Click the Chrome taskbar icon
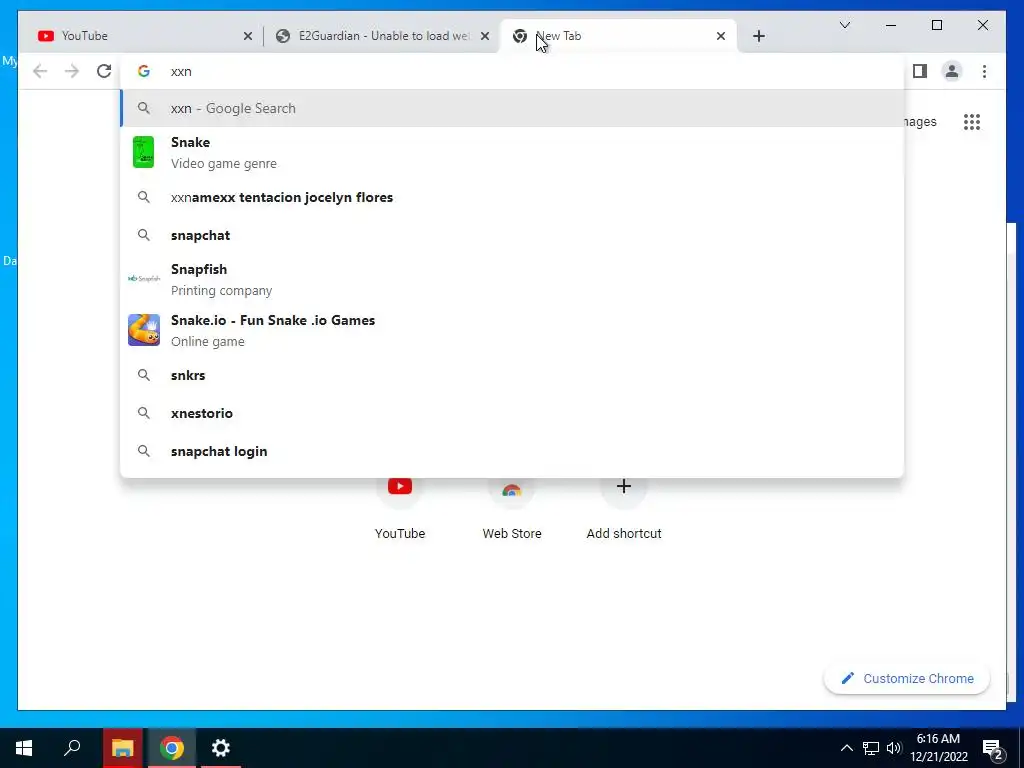 coord(172,748)
